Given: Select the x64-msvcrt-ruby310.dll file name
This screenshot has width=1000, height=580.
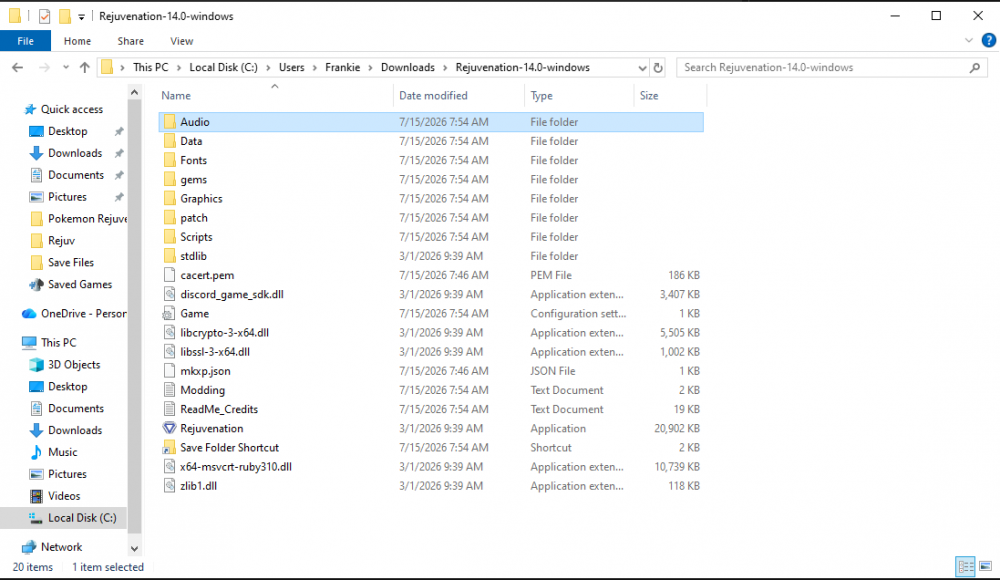Looking at the screenshot, I should tap(235, 466).
